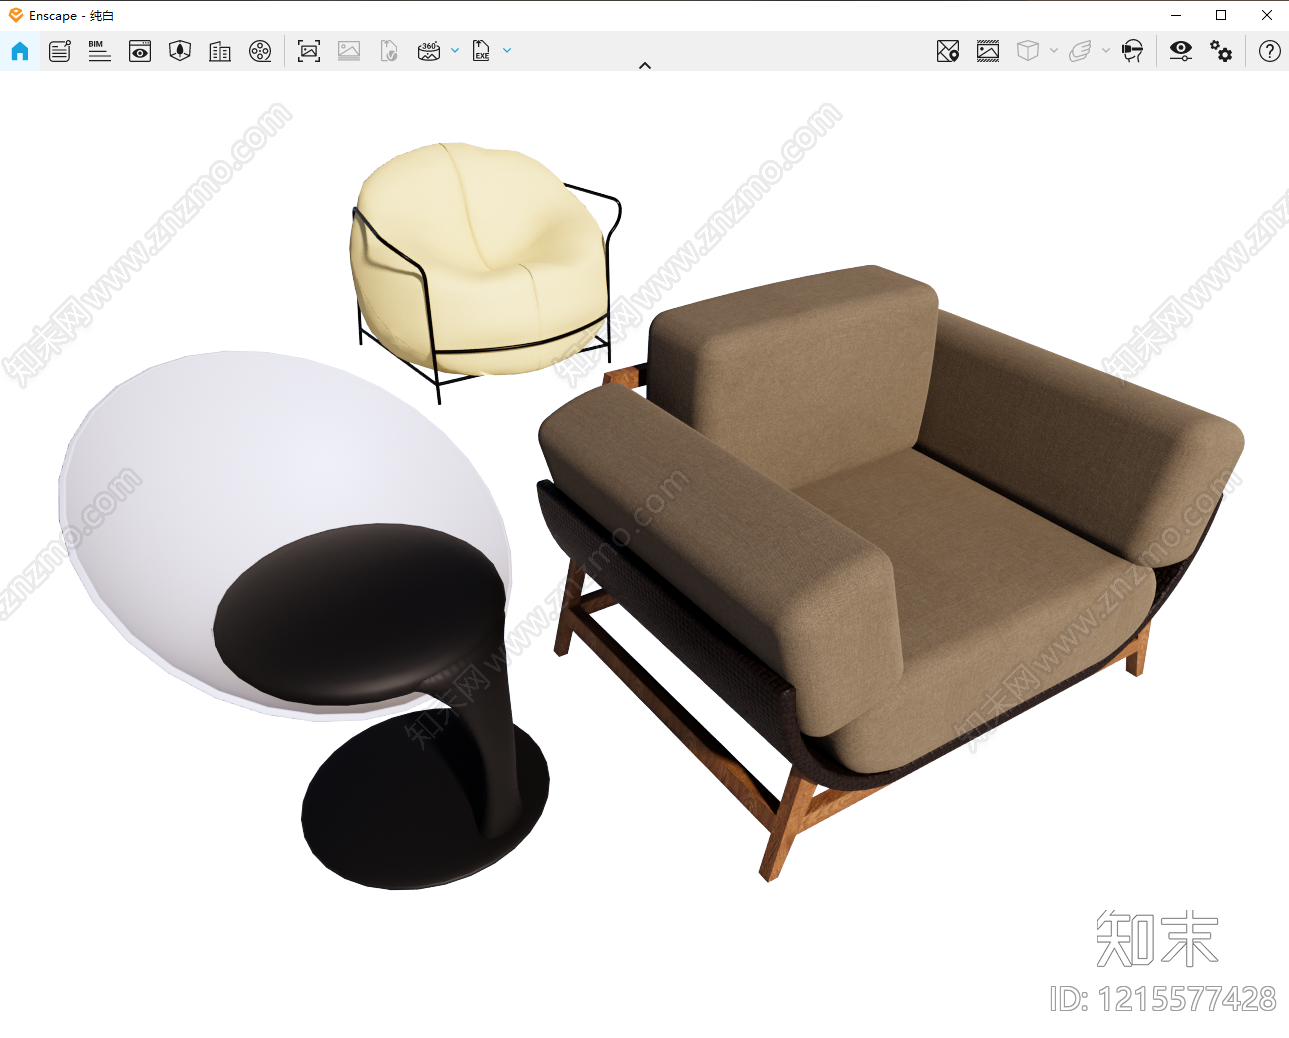
Task: Open the minimap location icon
Action: coord(948,51)
